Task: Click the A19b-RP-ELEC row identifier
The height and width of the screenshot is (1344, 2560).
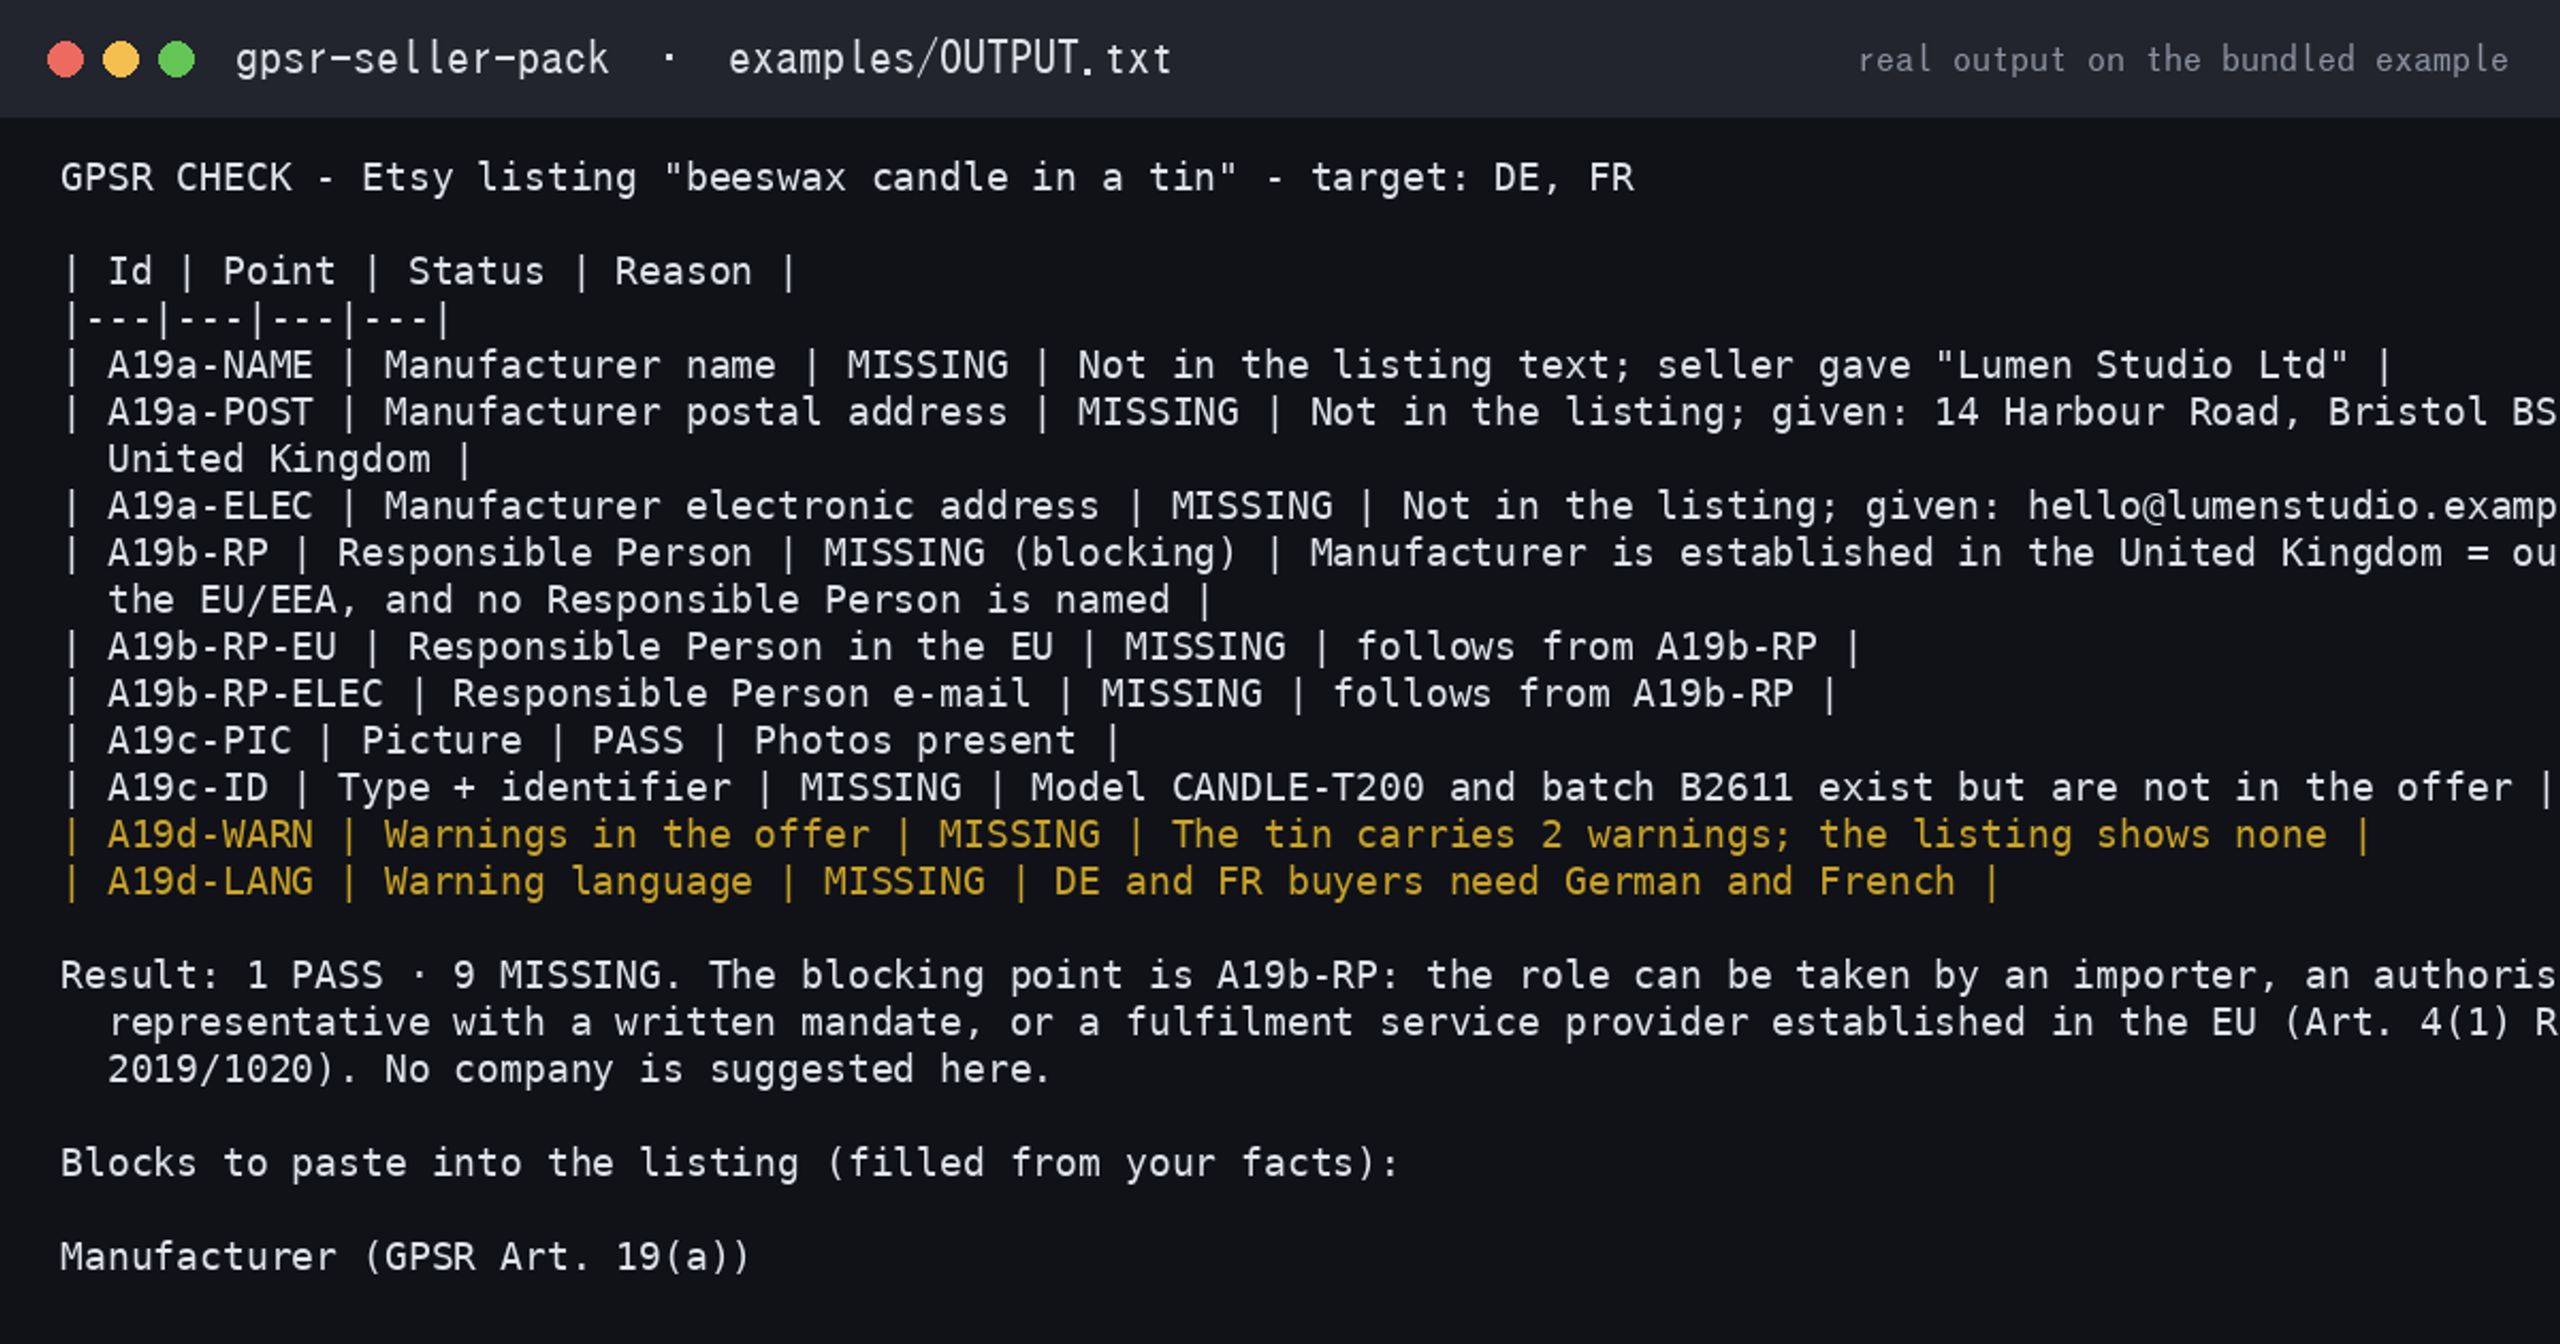Action: (245, 694)
